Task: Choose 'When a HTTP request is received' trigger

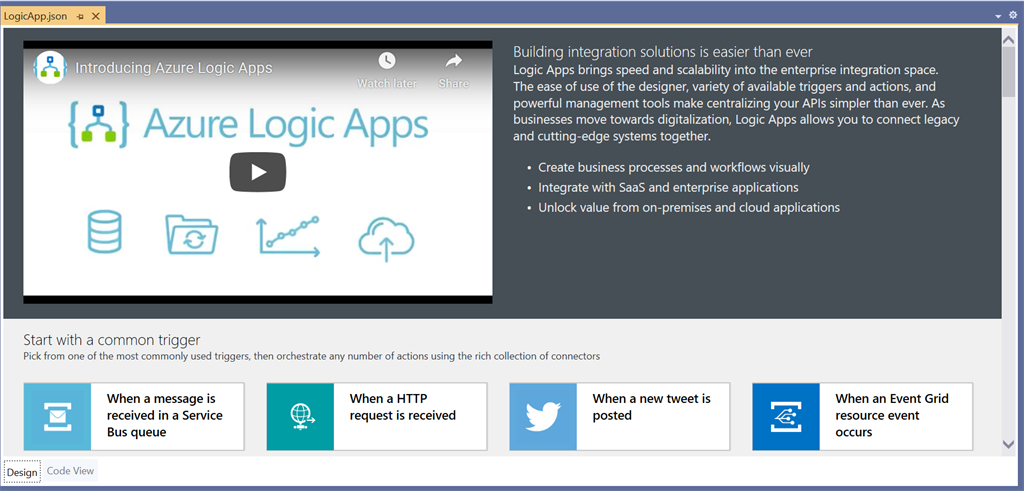Action: (x=377, y=417)
